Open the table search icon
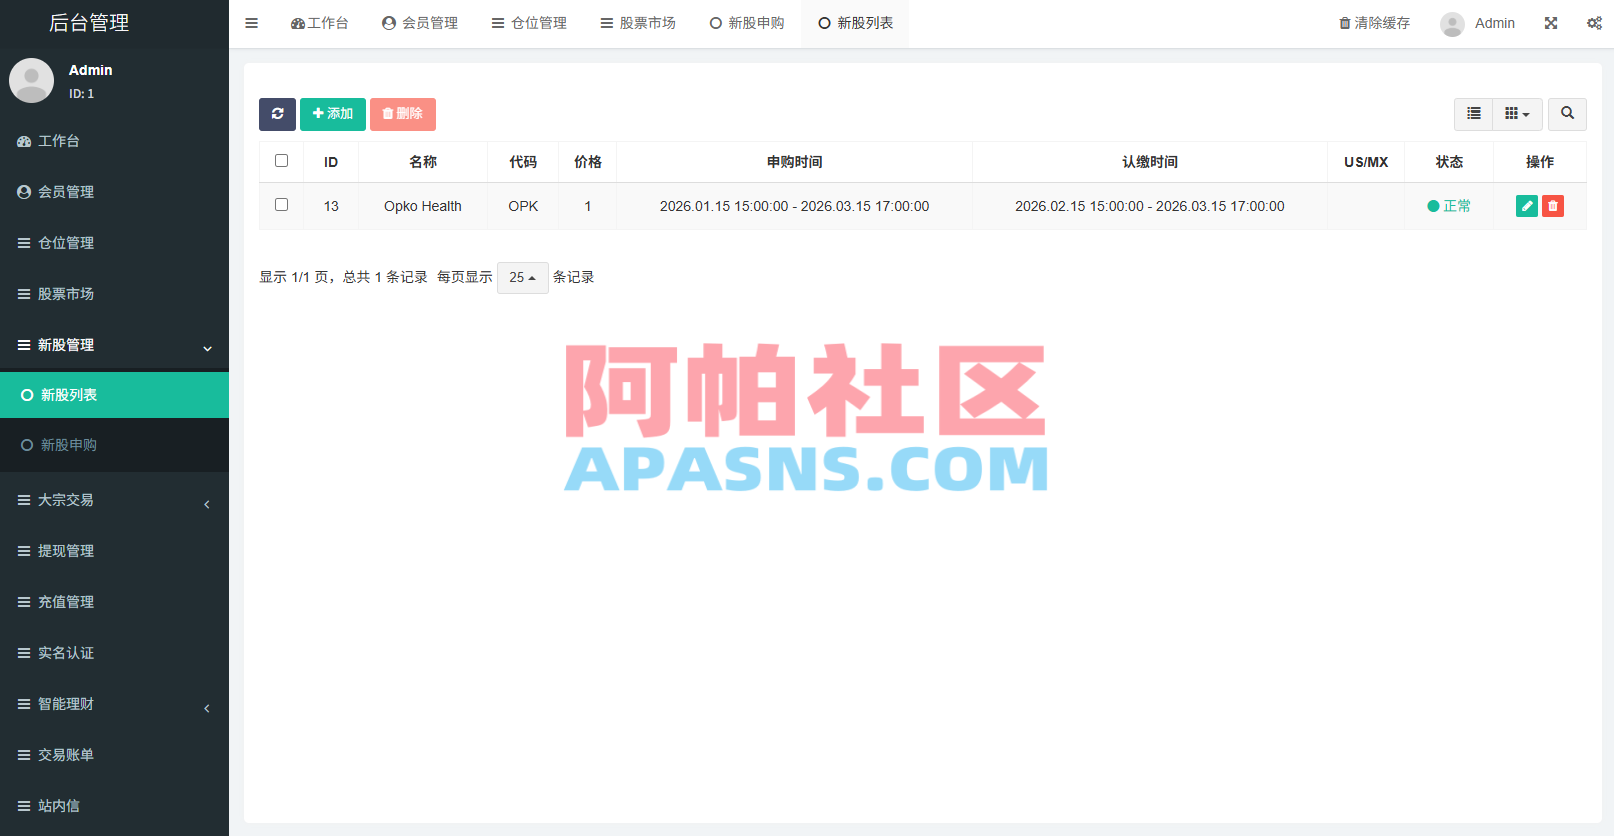The image size is (1614, 836). [x=1567, y=114]
